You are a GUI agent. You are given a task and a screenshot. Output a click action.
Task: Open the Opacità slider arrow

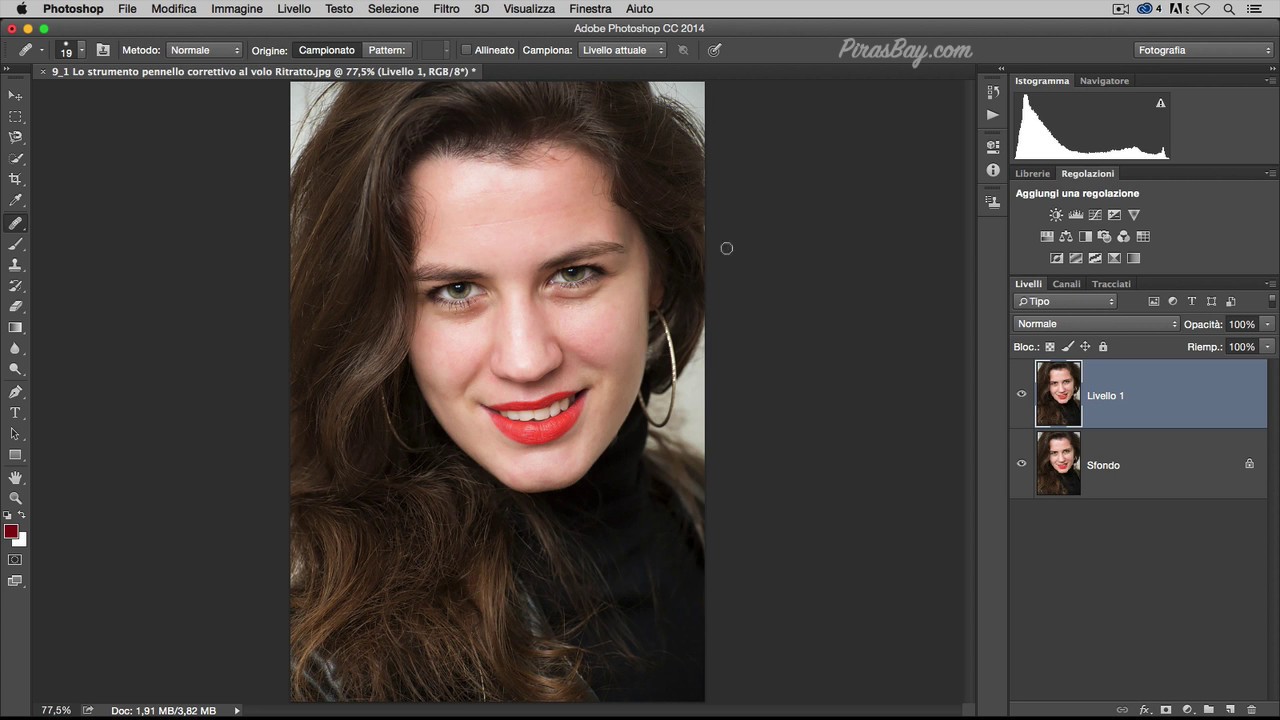1267,324
